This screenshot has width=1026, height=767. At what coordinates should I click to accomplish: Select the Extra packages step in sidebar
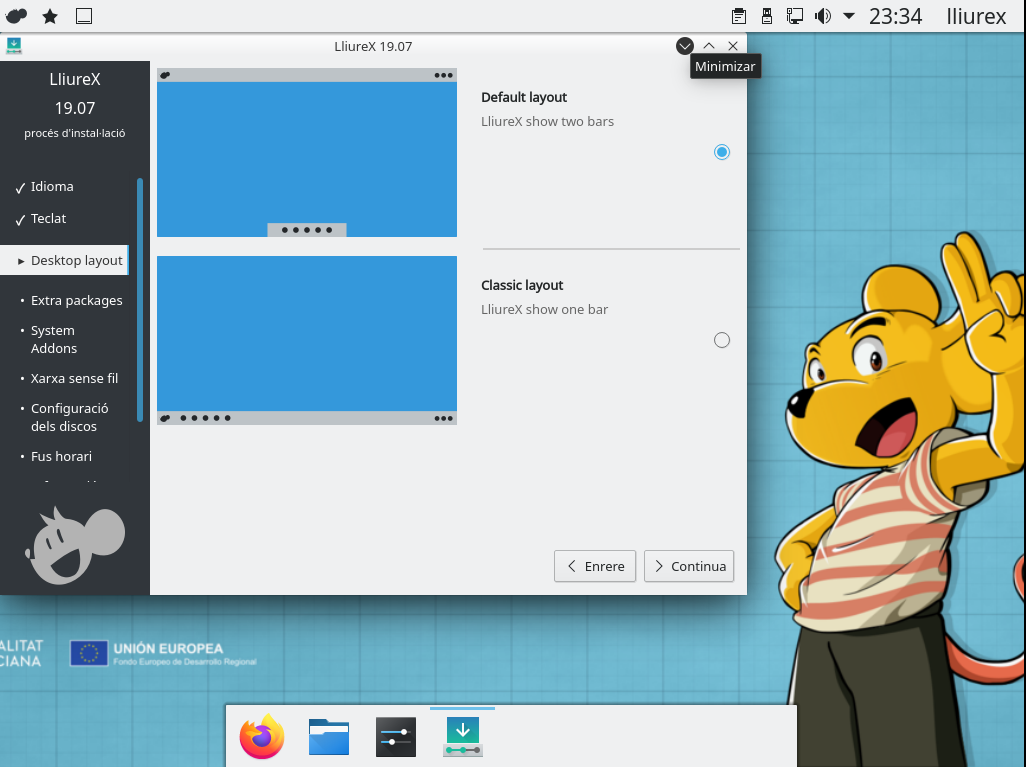pyautogui.click(x=77, y=300)
